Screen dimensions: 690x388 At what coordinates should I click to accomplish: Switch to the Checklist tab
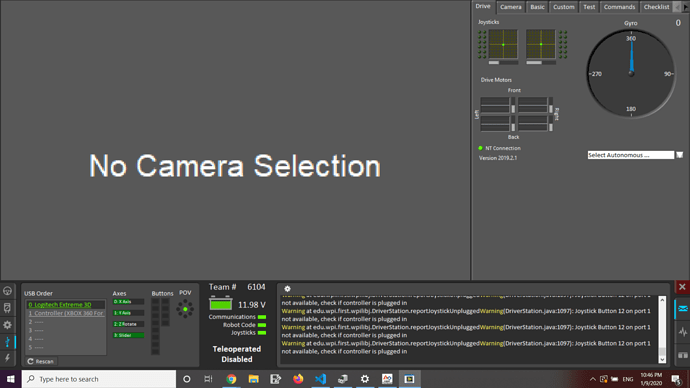coord(656,7)
